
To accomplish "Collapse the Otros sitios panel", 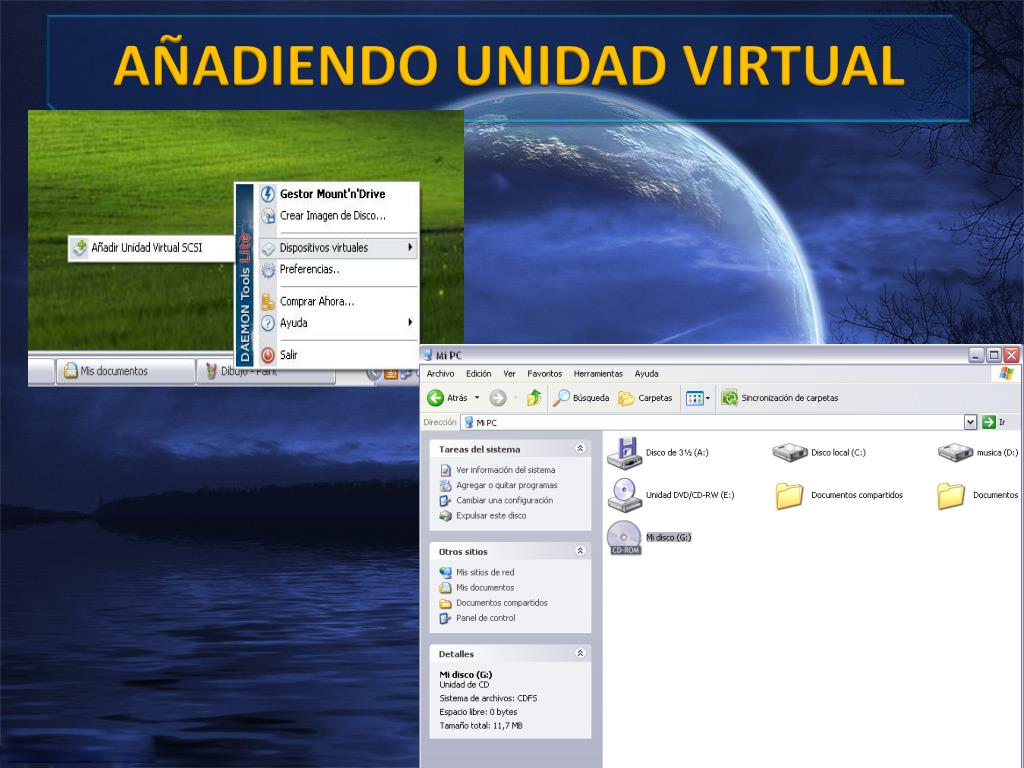I will tap(579, 551).
